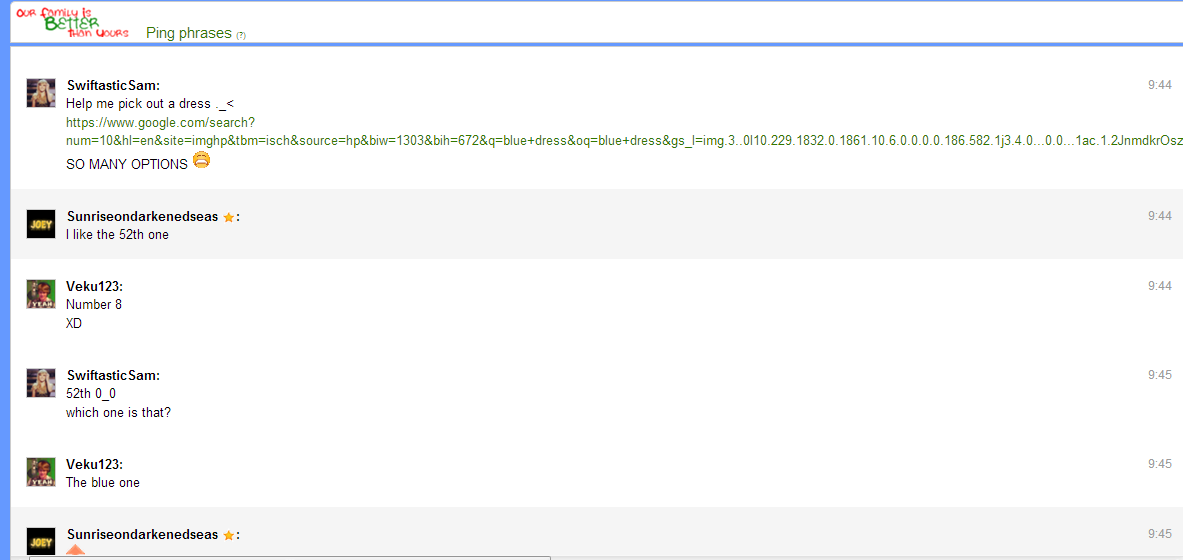Click SwiftasticSam's name above '52th 0_0'
Screen dimensions: 1183x560
(112, 375)
